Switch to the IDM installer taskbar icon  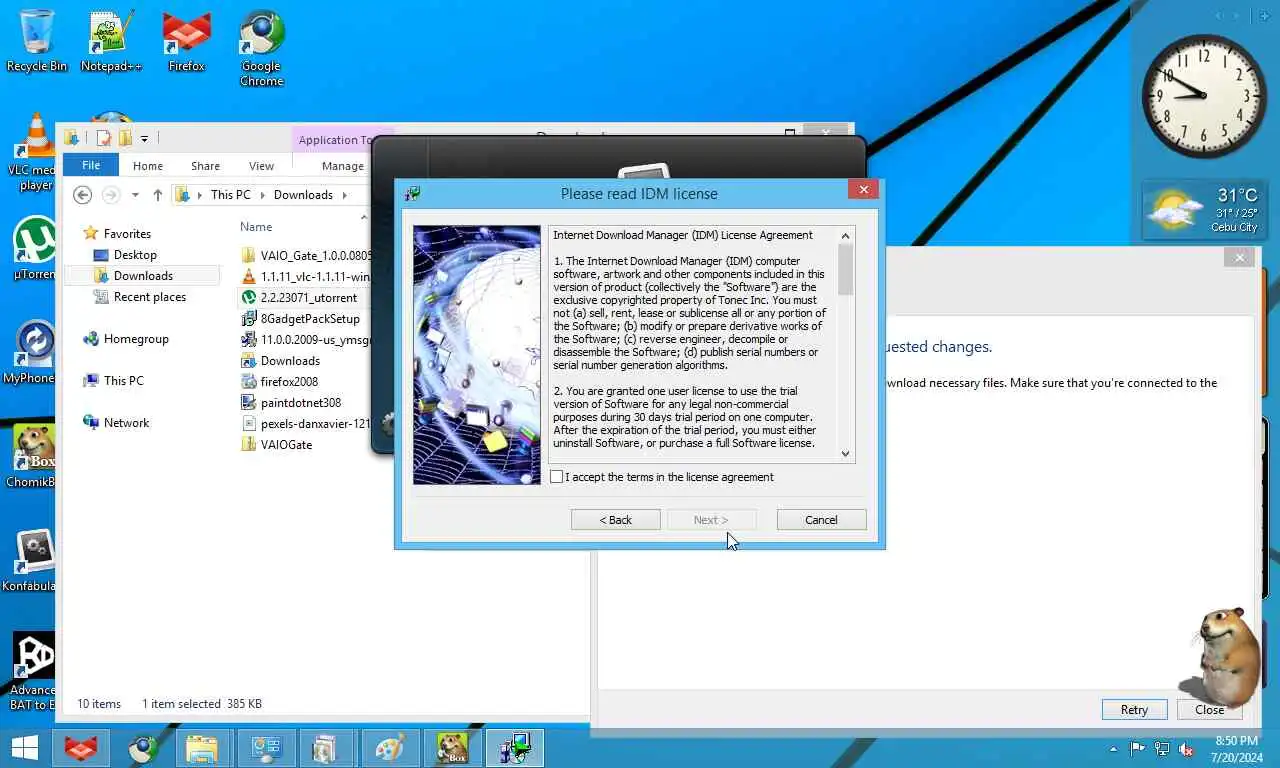coord(515,748)
